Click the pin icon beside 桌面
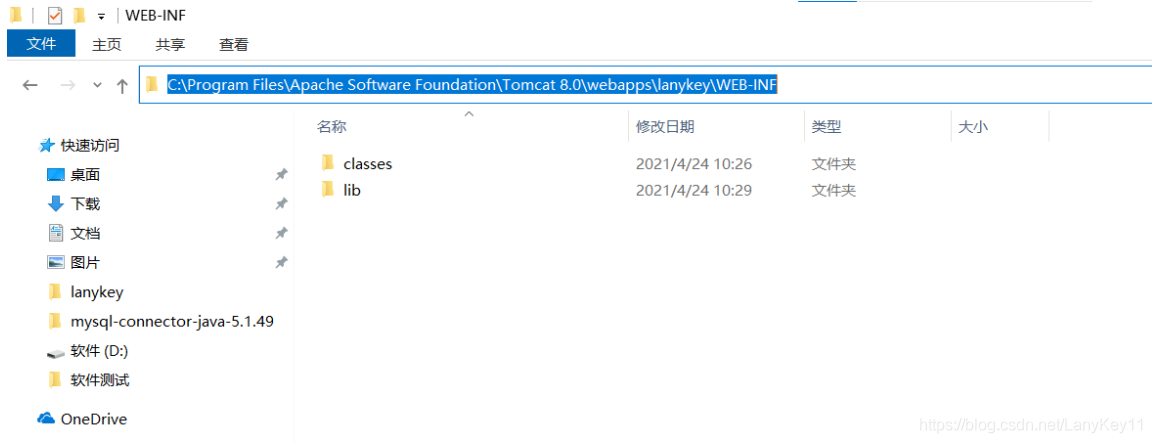The image size is (1152, 443). (281, 175)
